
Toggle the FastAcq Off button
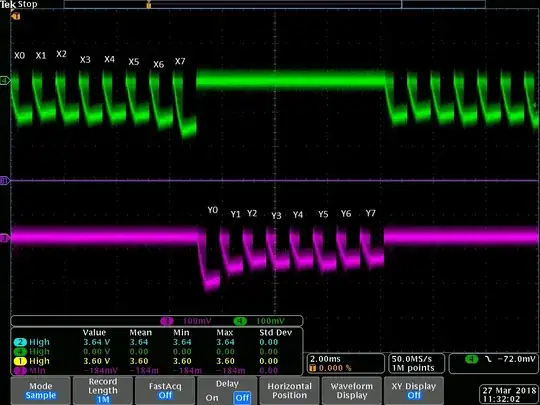tap(165, 391)
